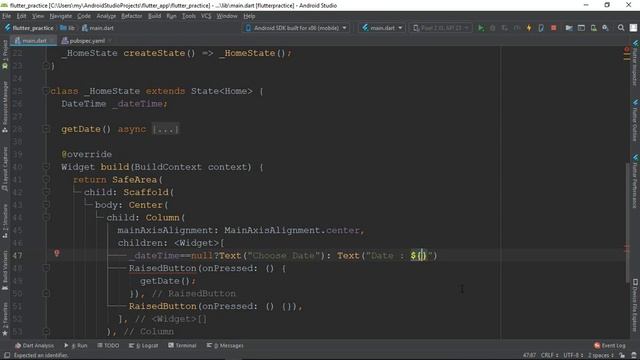The height and width of the screenshot is (360, 640).
Task: Trigger Flutter Hot Reload lightning icon
Action: (529, 28)
